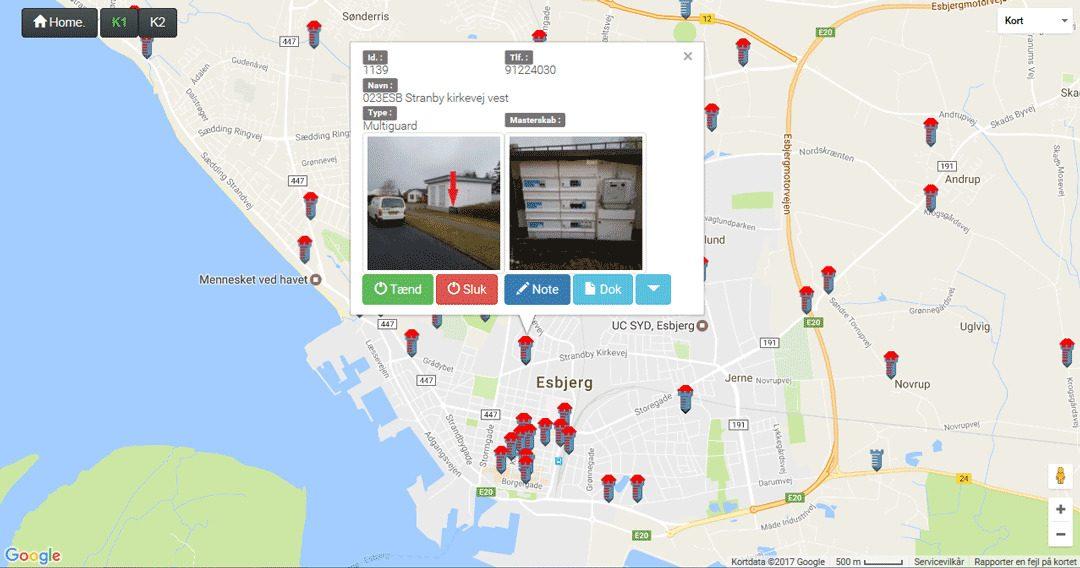Switch to the K2 tab
This screenshot has width=1080, height=568.
pyautogui.click(x=158, y=22)
